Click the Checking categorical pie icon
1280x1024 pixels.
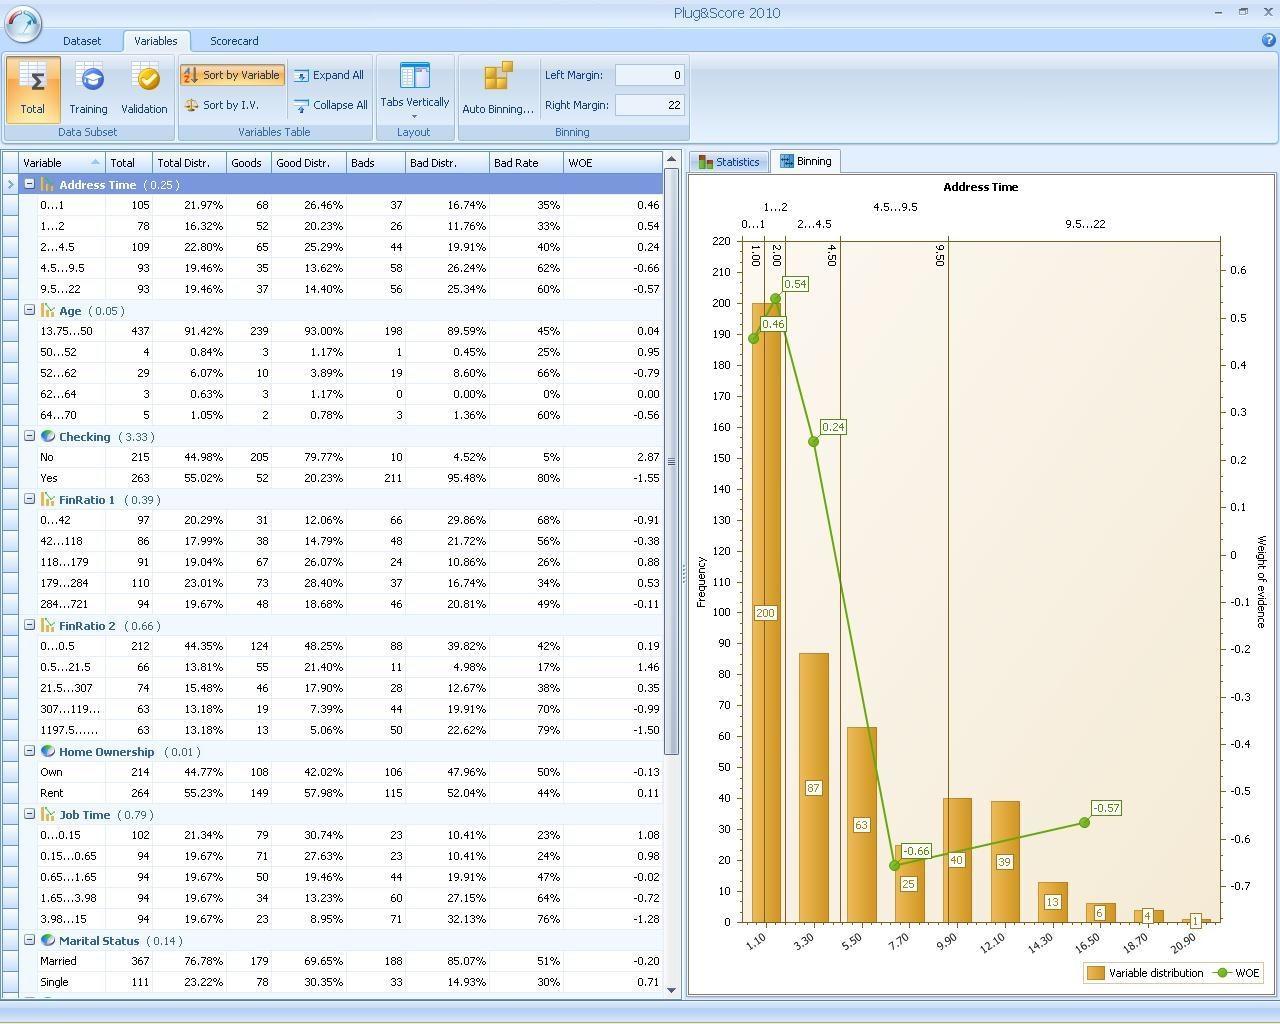(x=47, y=436)
